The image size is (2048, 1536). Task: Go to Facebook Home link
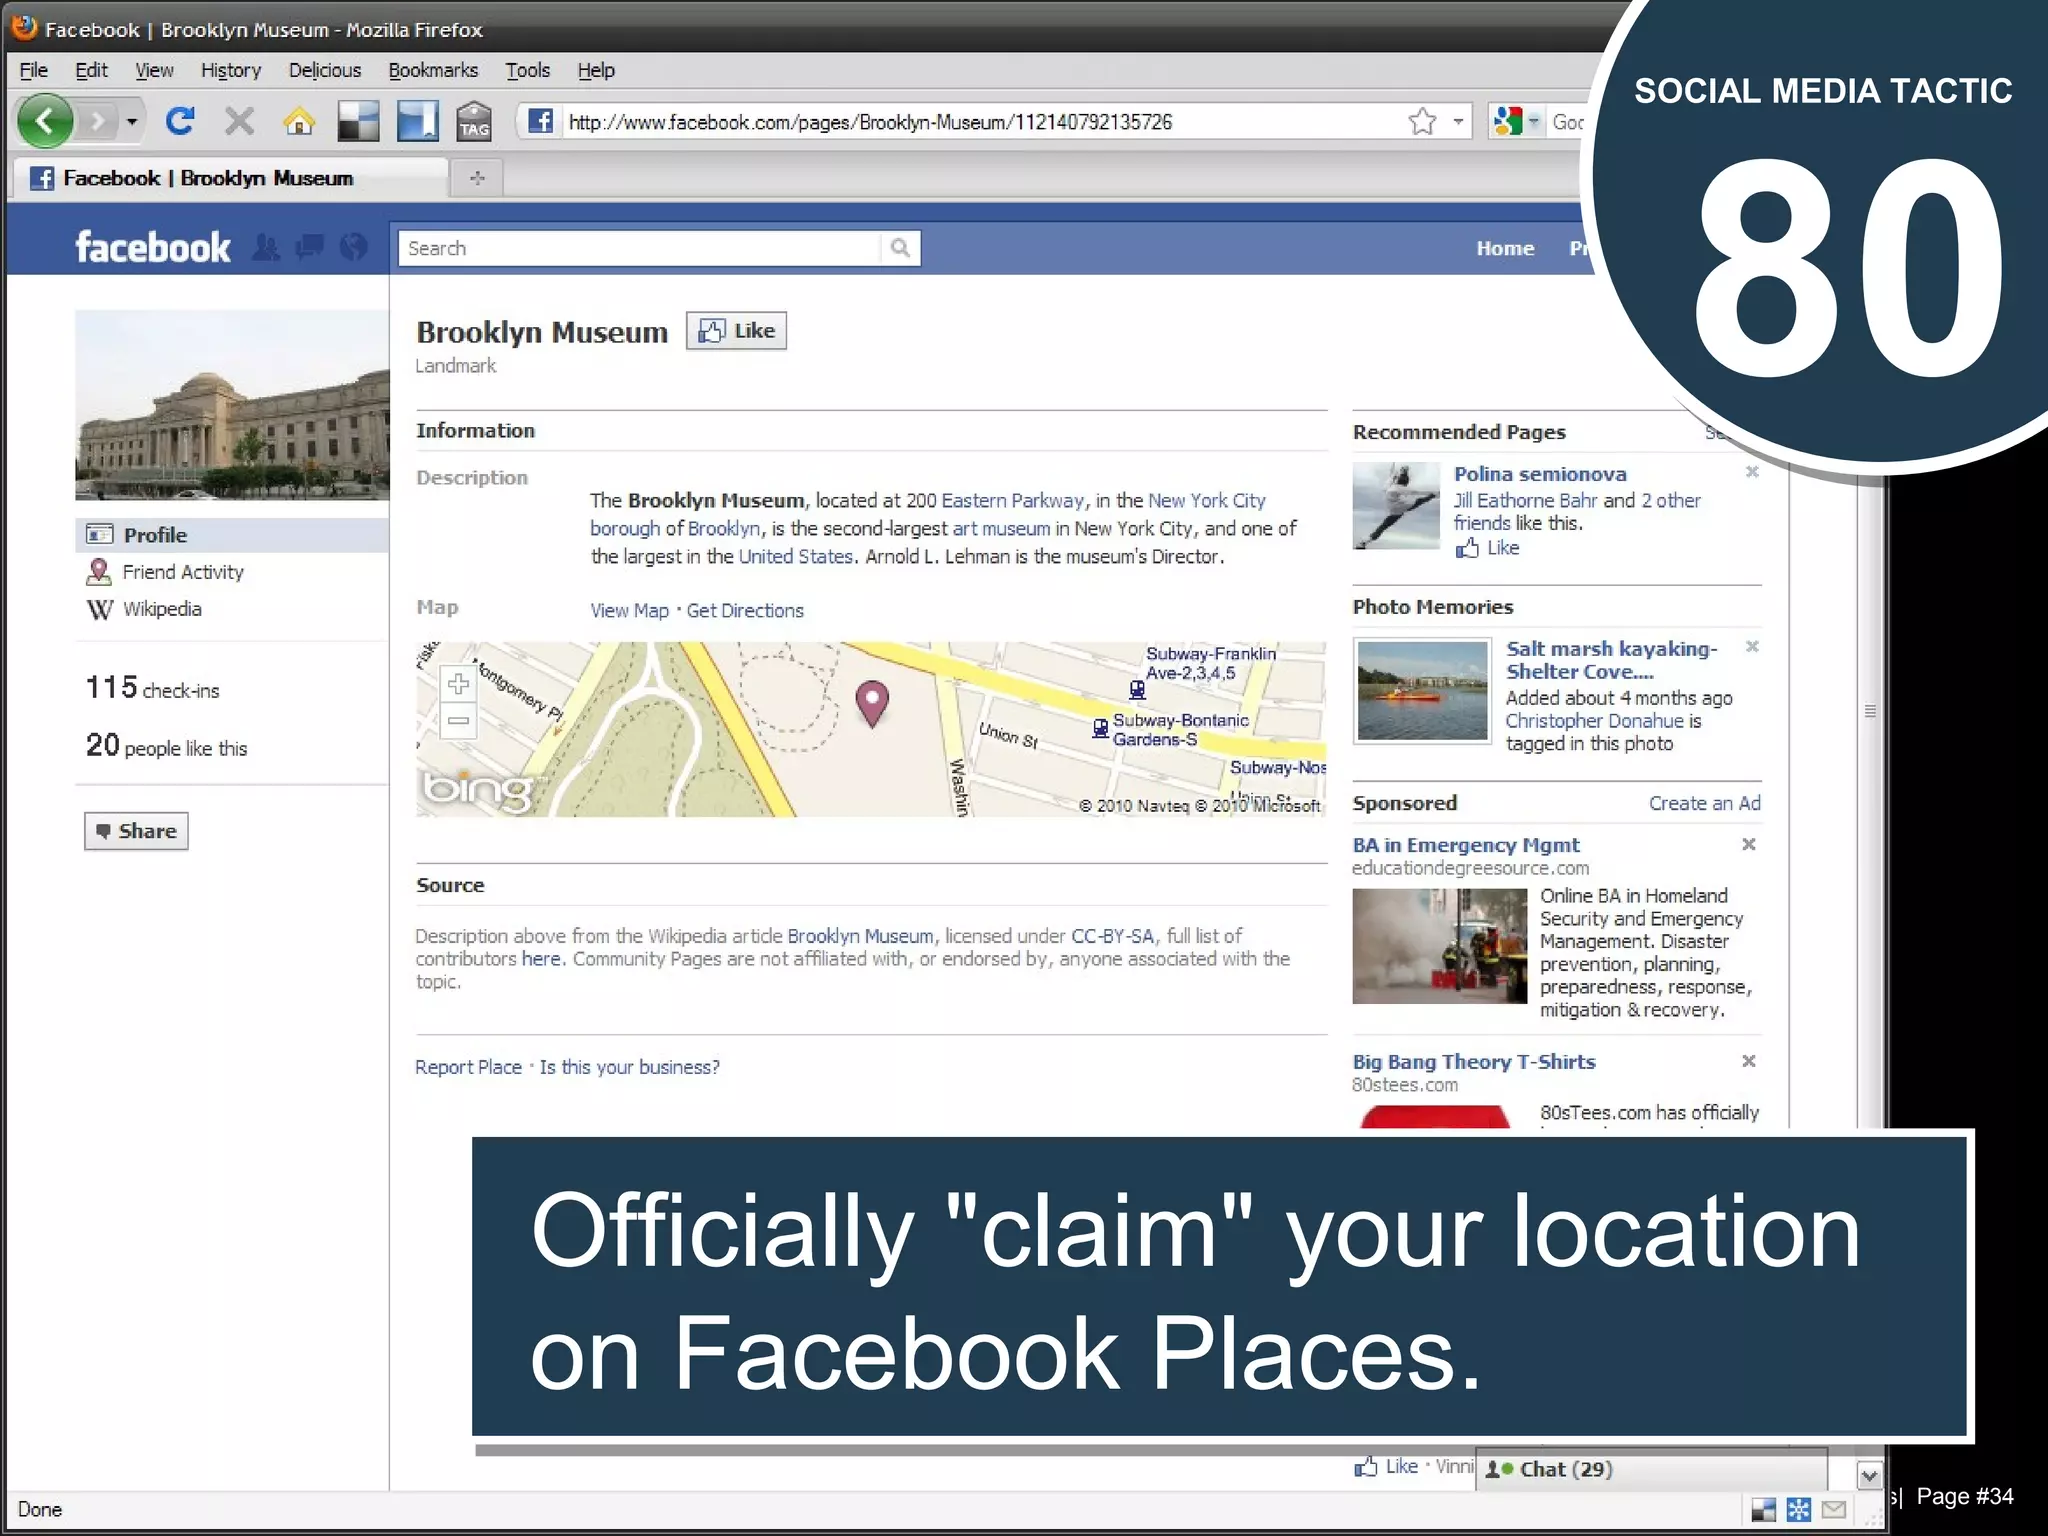[1505, 248]
